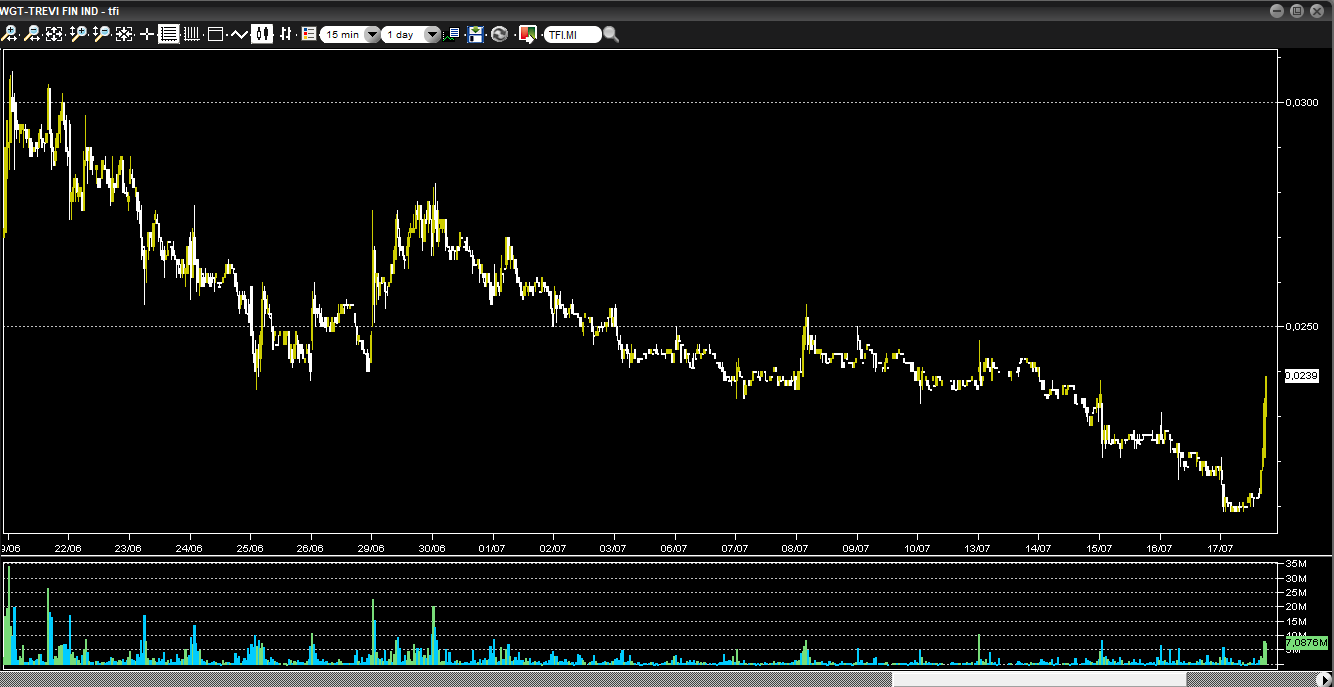Toggle horizontal grid lines on the chart
1334x687 pixels.
pos(168,34)
